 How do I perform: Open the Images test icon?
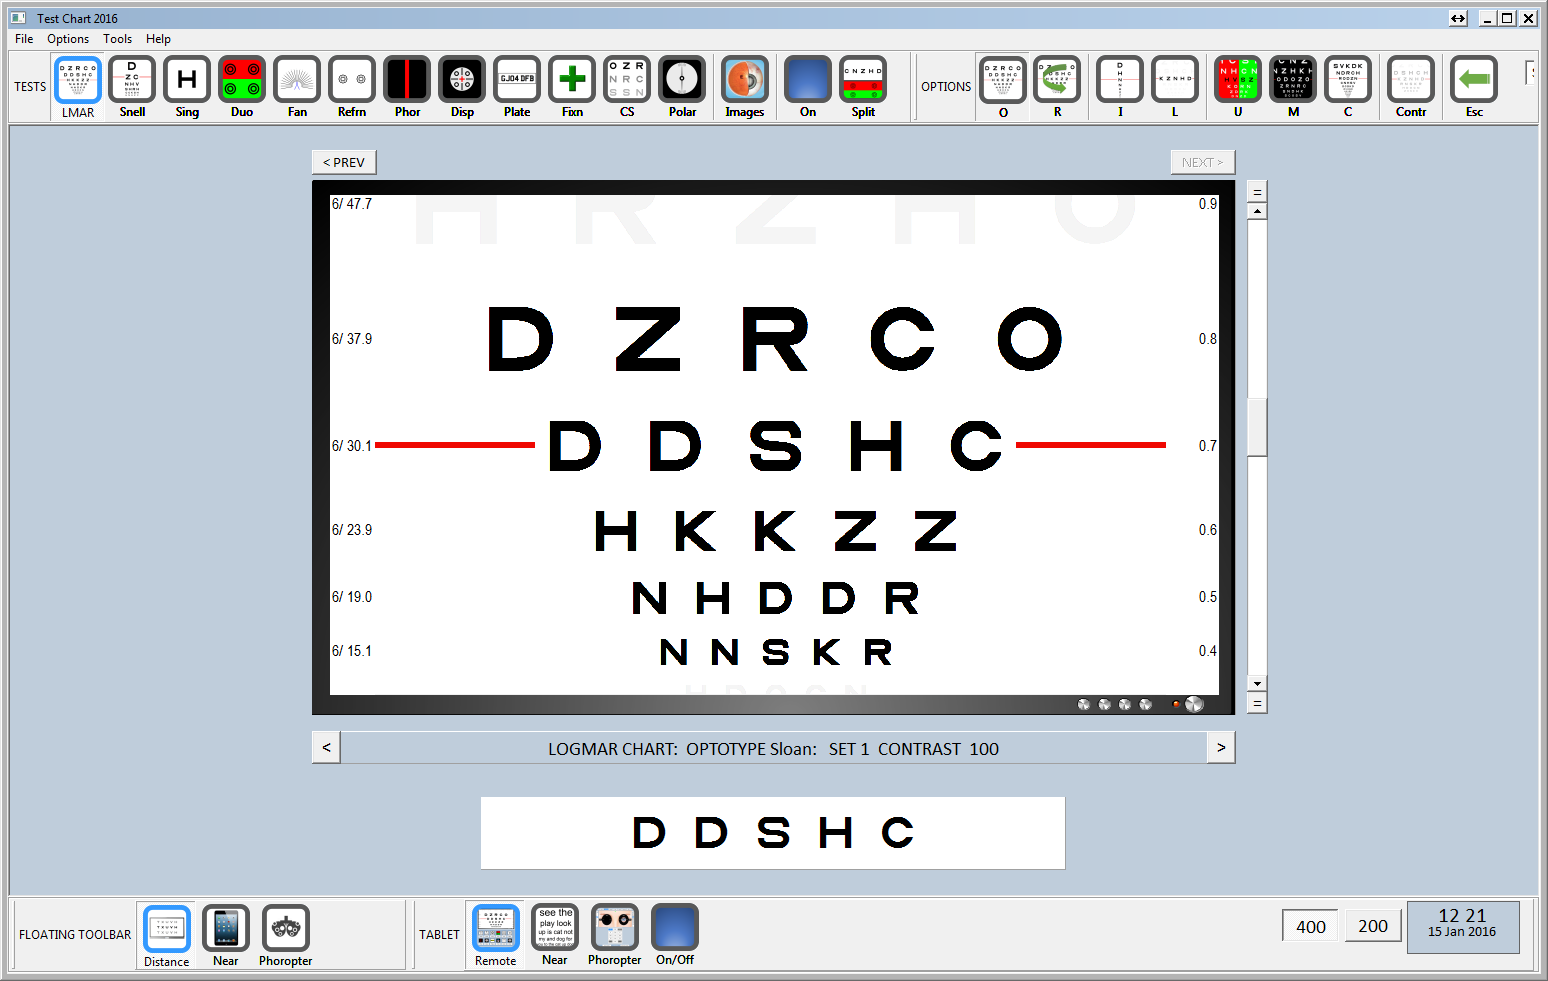745,80
